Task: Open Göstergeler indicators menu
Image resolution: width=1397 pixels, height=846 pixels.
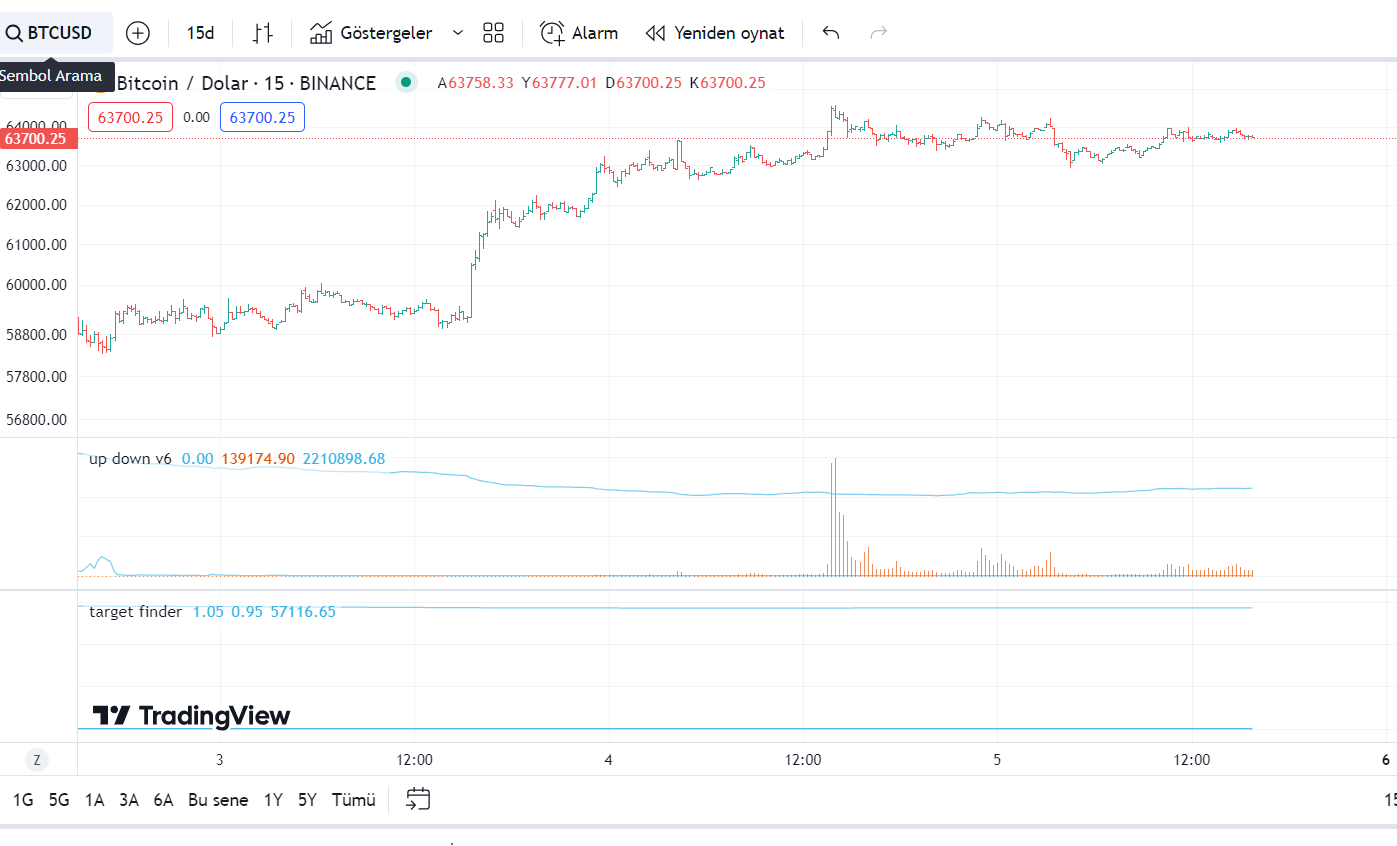Action: pos(371,33)
